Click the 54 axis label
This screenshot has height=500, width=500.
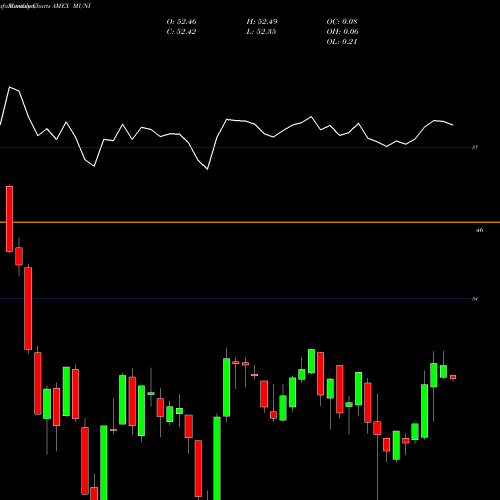[475, 299]
